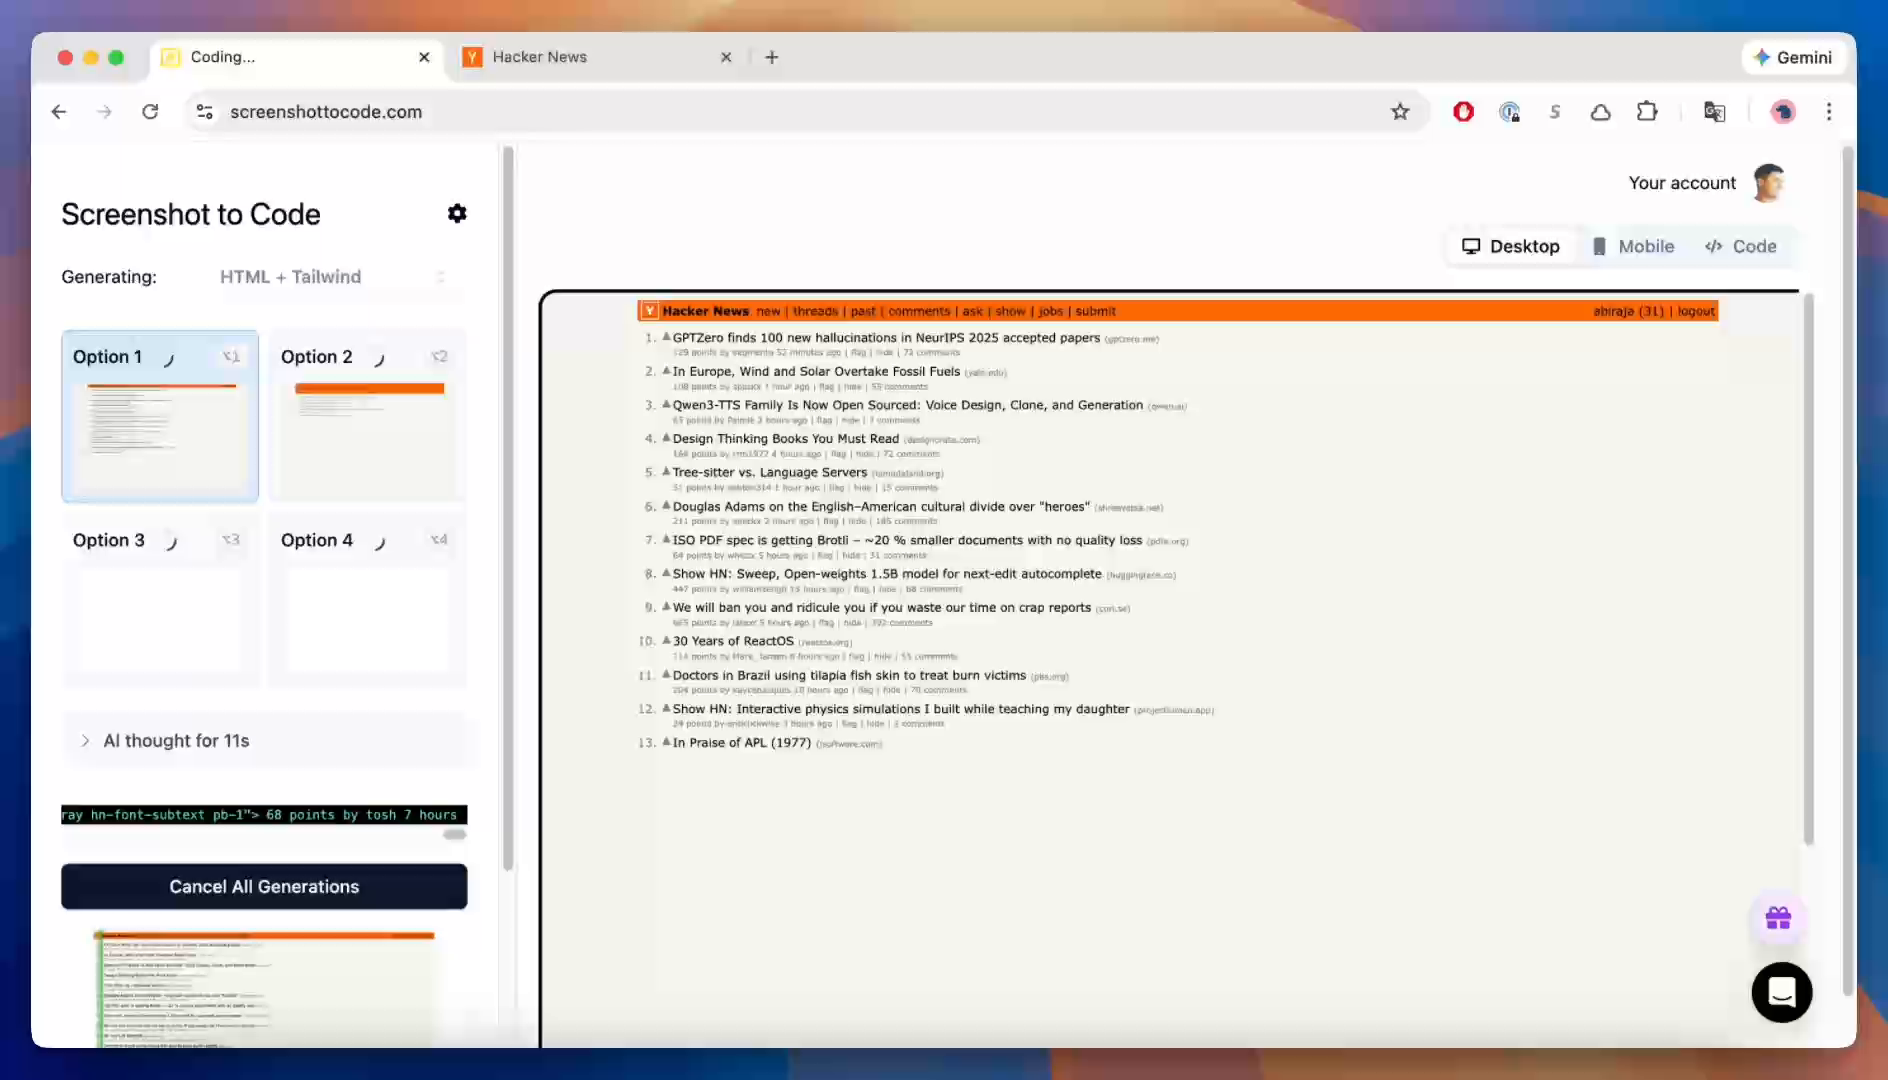Screen dimensions: 1888x1080
Task: Select the Option 3 generation card
Action: (160, 600)
